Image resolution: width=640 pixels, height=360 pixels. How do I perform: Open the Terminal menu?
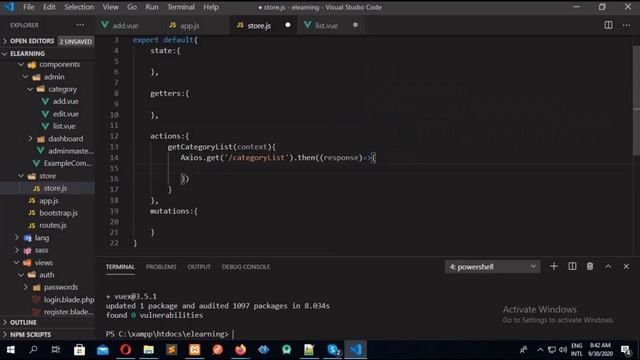pyautogui.click(x=181, y=7)
